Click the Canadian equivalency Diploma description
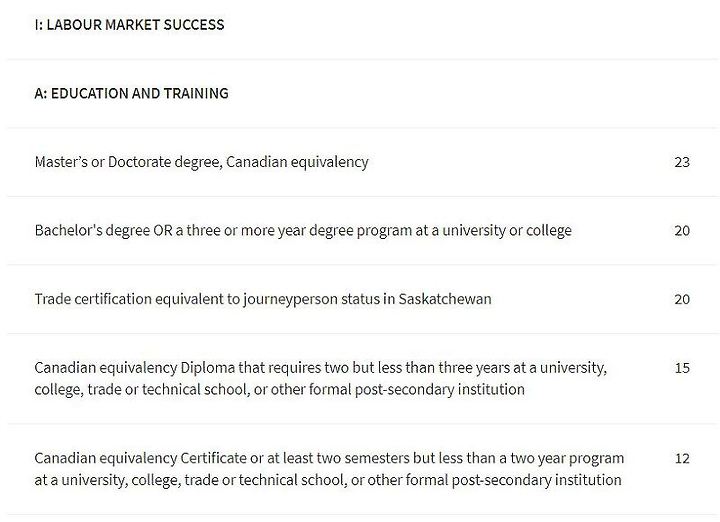This screenshot has height=522, width=720. [x=321, y=379]
